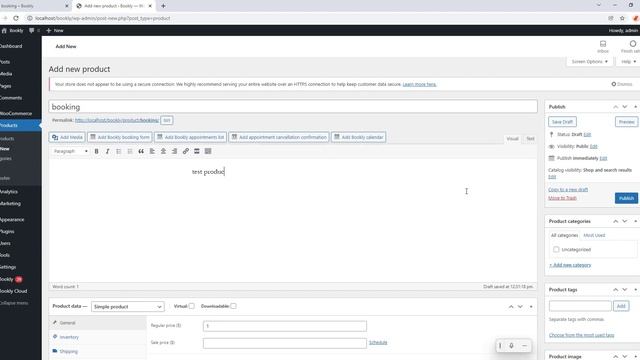
Task: Move the Publish box up
Action: coord(616,107)
